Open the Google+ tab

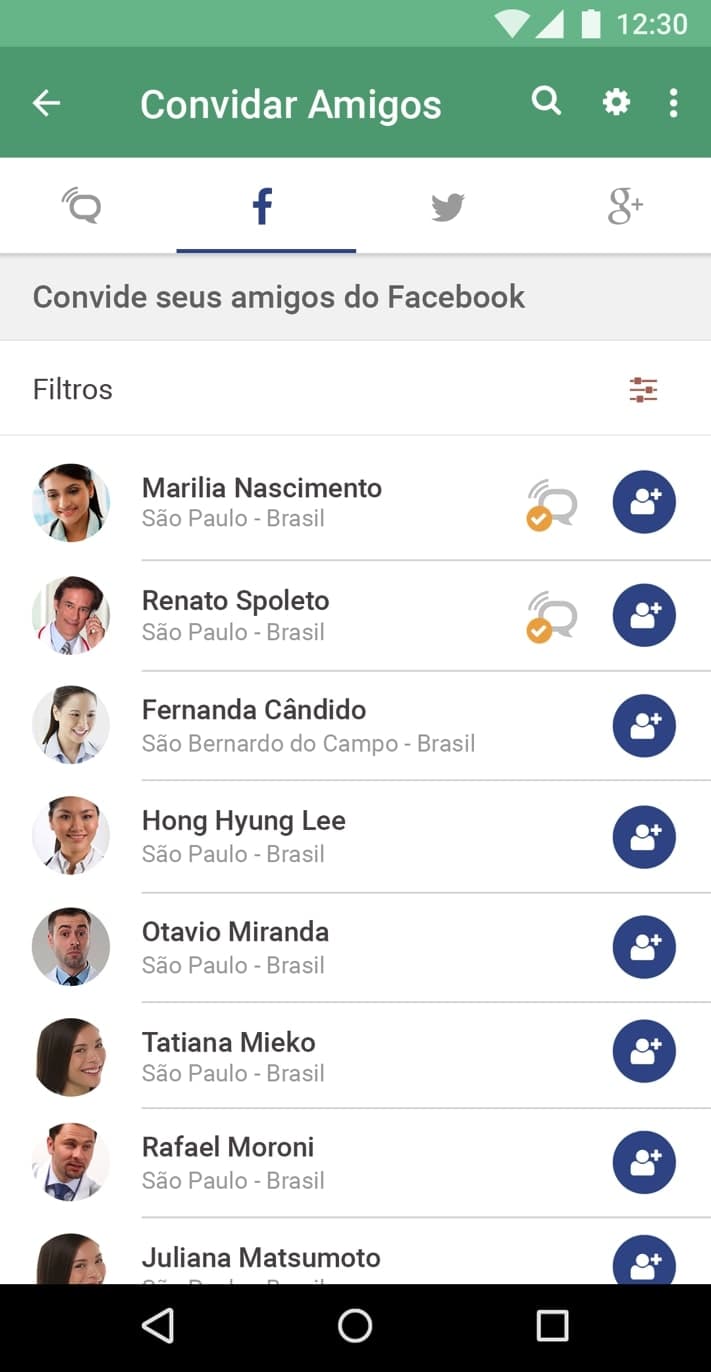[x=626, y=205]
